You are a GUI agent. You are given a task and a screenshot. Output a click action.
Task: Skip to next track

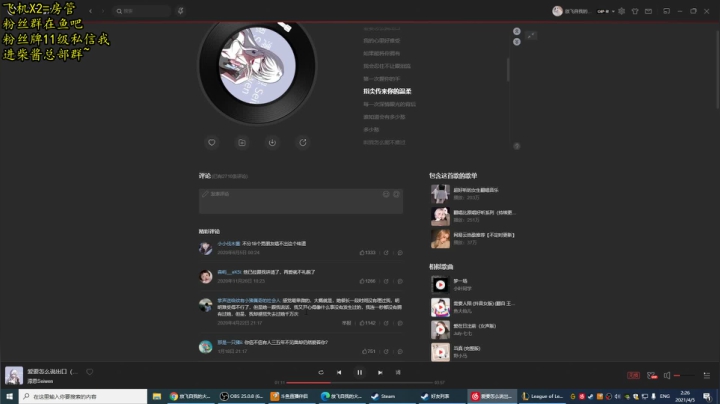380,372
